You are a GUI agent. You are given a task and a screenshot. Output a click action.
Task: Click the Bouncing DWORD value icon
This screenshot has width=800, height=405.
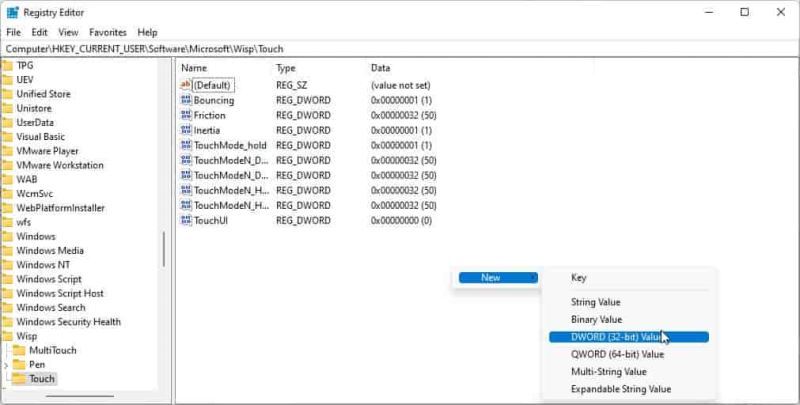coord(185,101)
